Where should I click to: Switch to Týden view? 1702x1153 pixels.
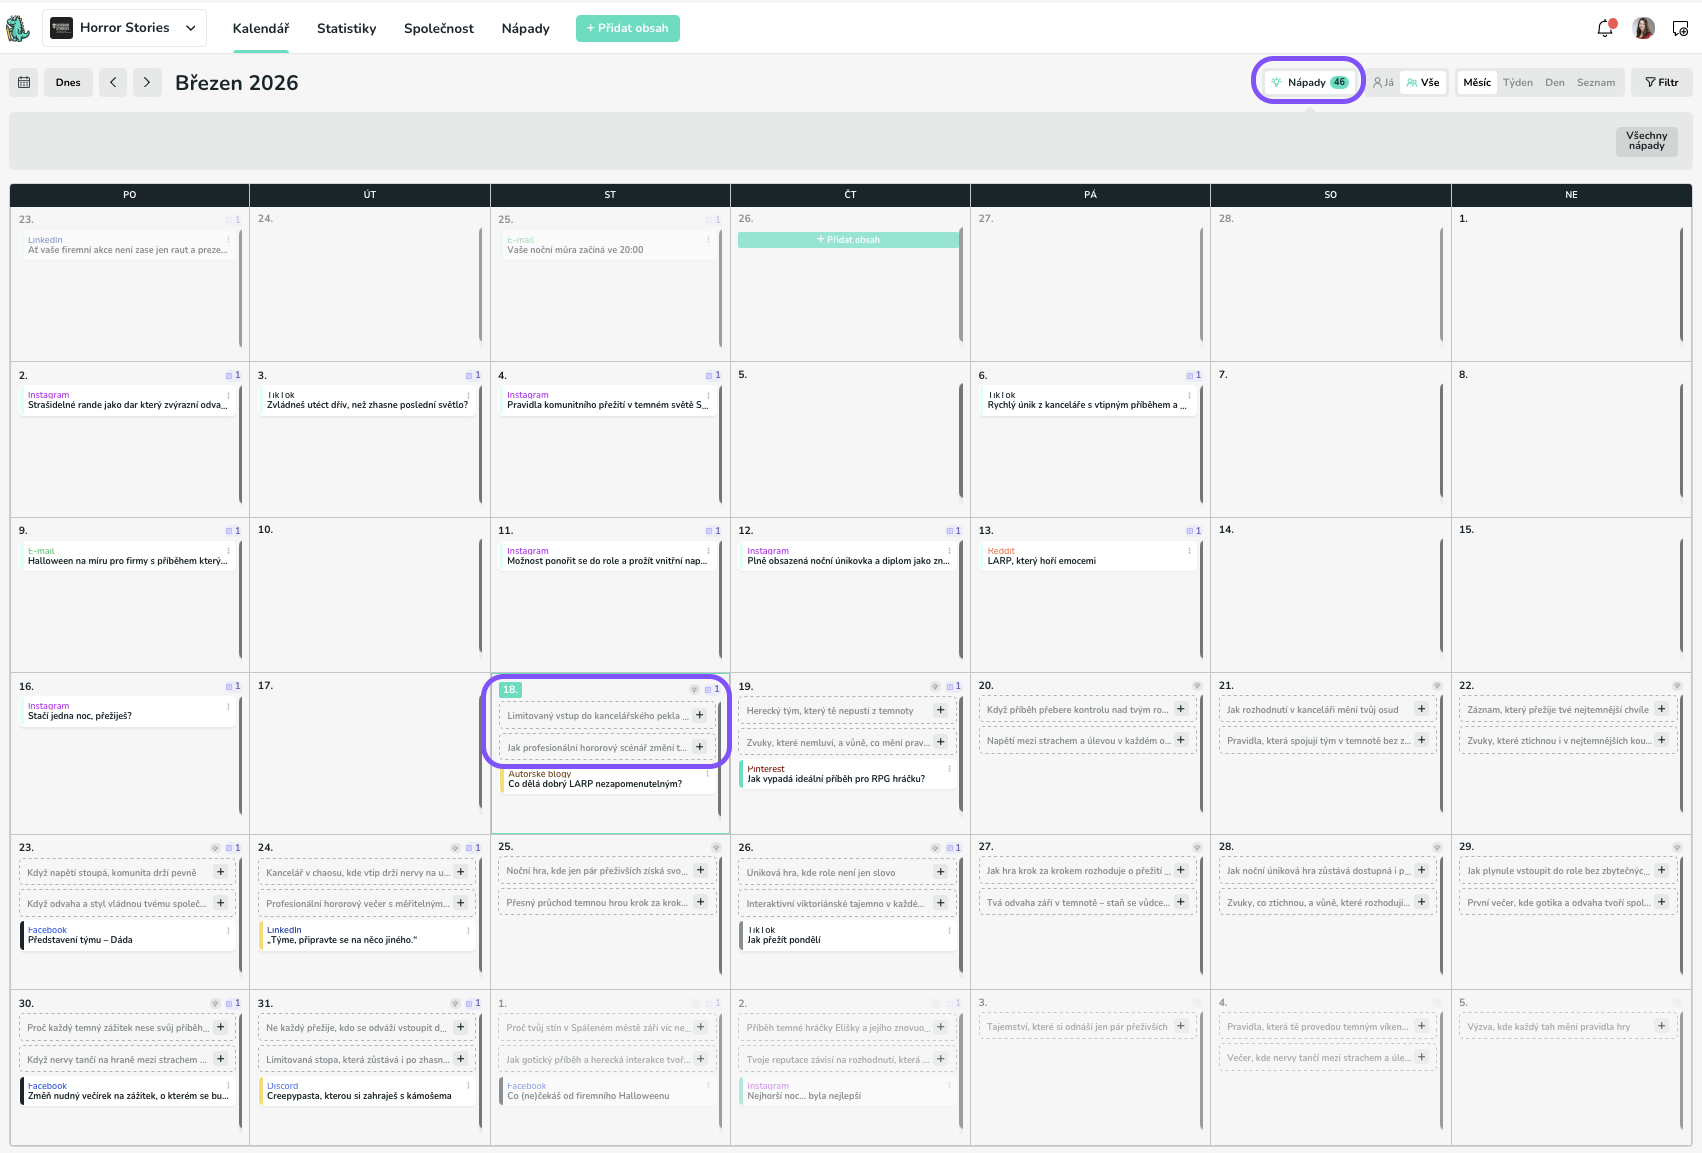1517,83
